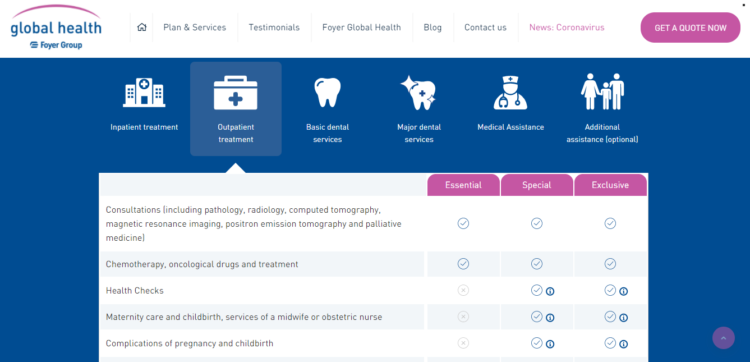The width and height of the screenshot is (750, 362).
Task: Click the Consultations row description text
Action: [254, 224]
